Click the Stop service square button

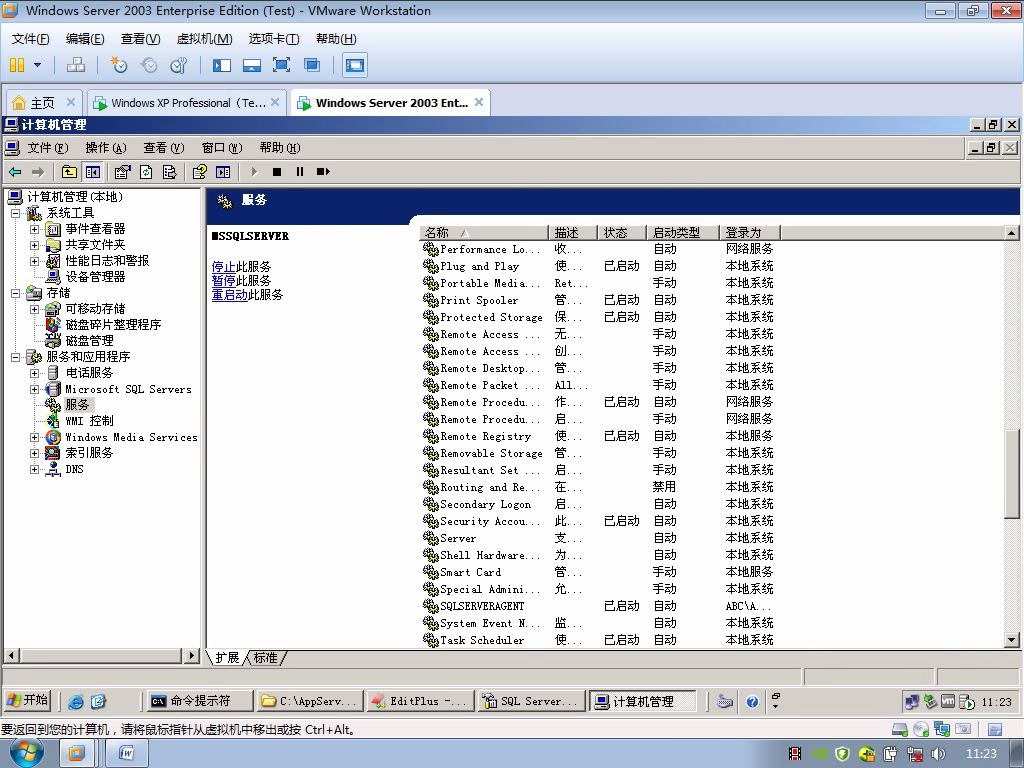(x=277, y=172)
